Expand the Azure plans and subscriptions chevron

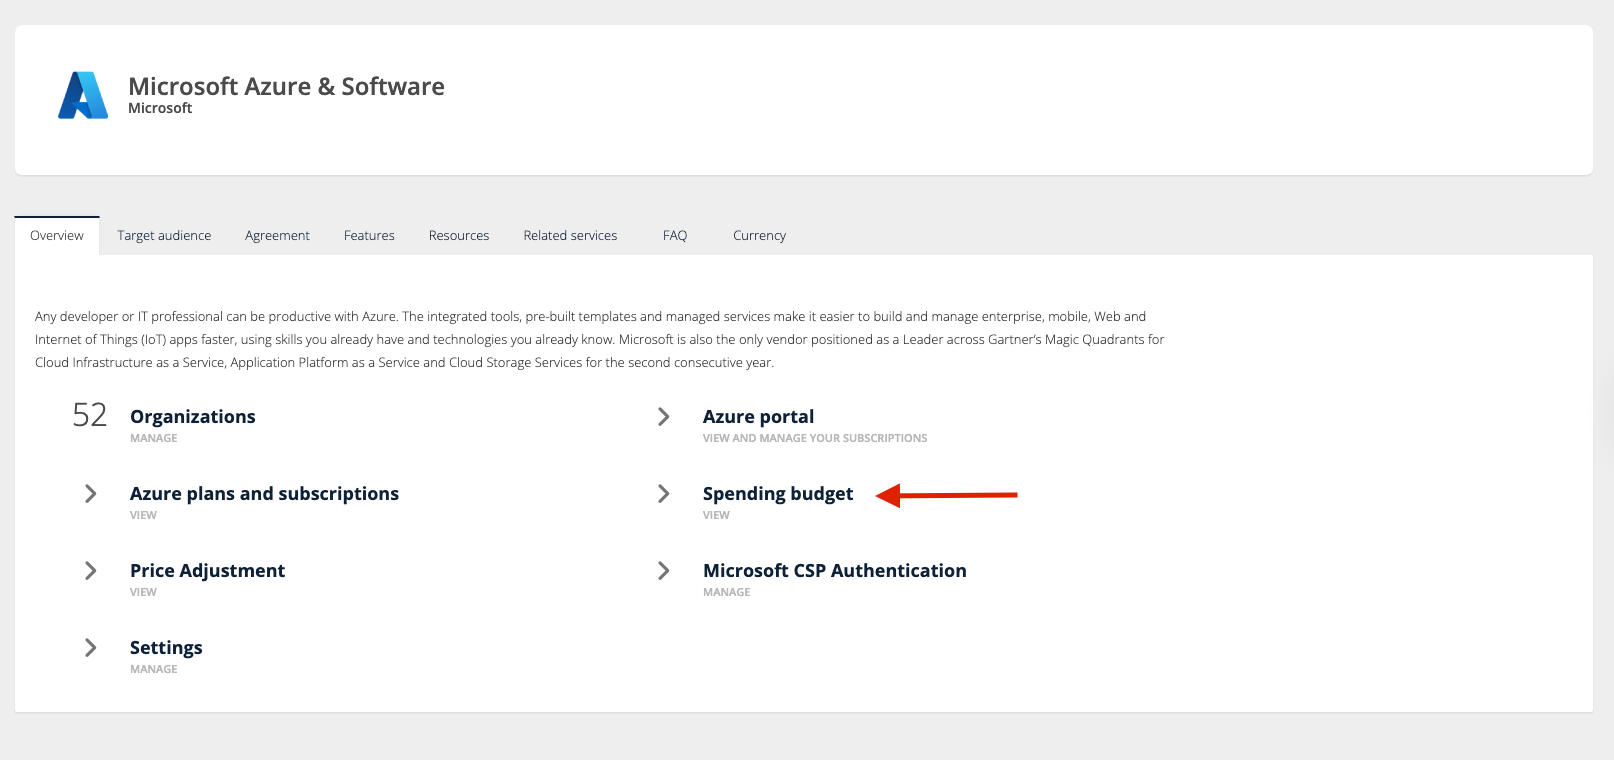pos(91,493)
